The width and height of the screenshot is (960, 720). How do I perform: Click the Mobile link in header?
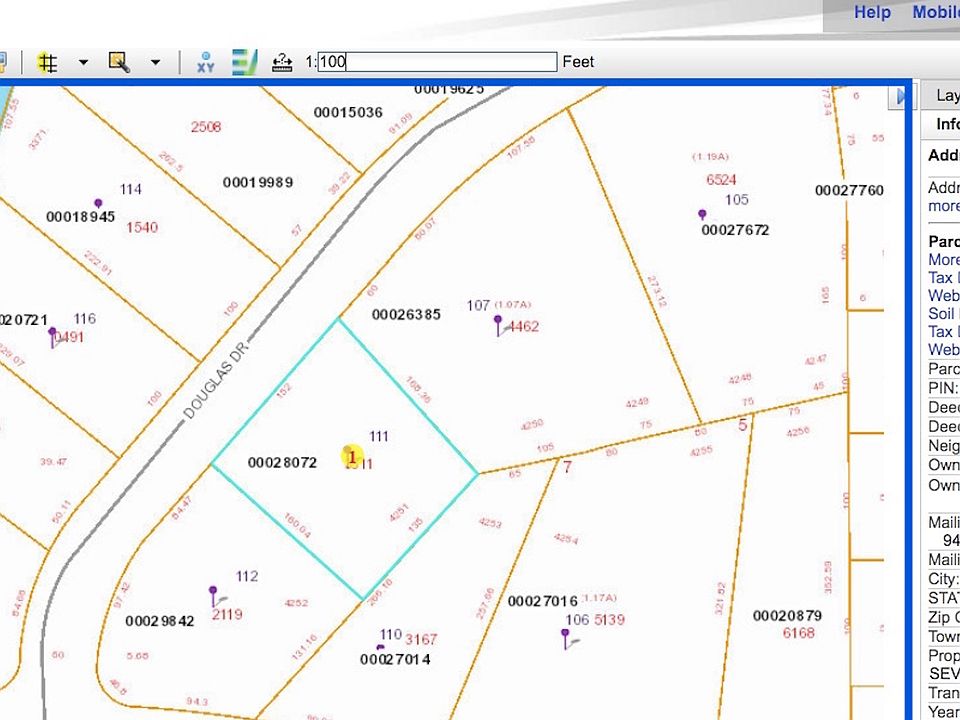point(935,12)
